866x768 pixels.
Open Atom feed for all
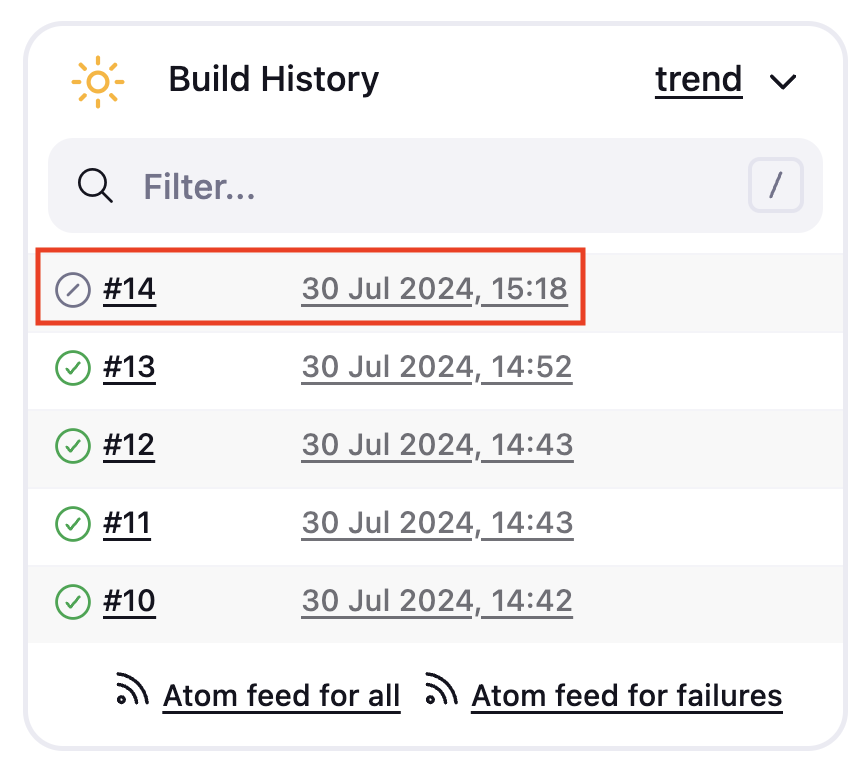pyautogui.click(x=281, y=696)
